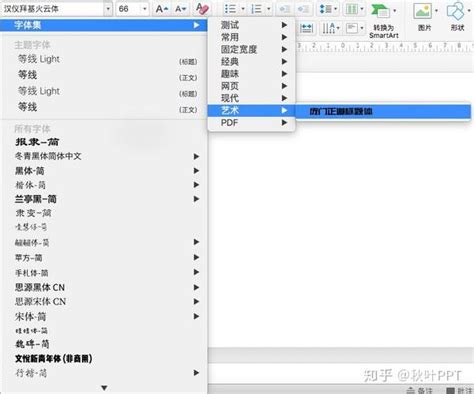This screenshot has width=474, height=394.
Task: Open the 现代 font collection submenu
Action: [x=251, y=98]
